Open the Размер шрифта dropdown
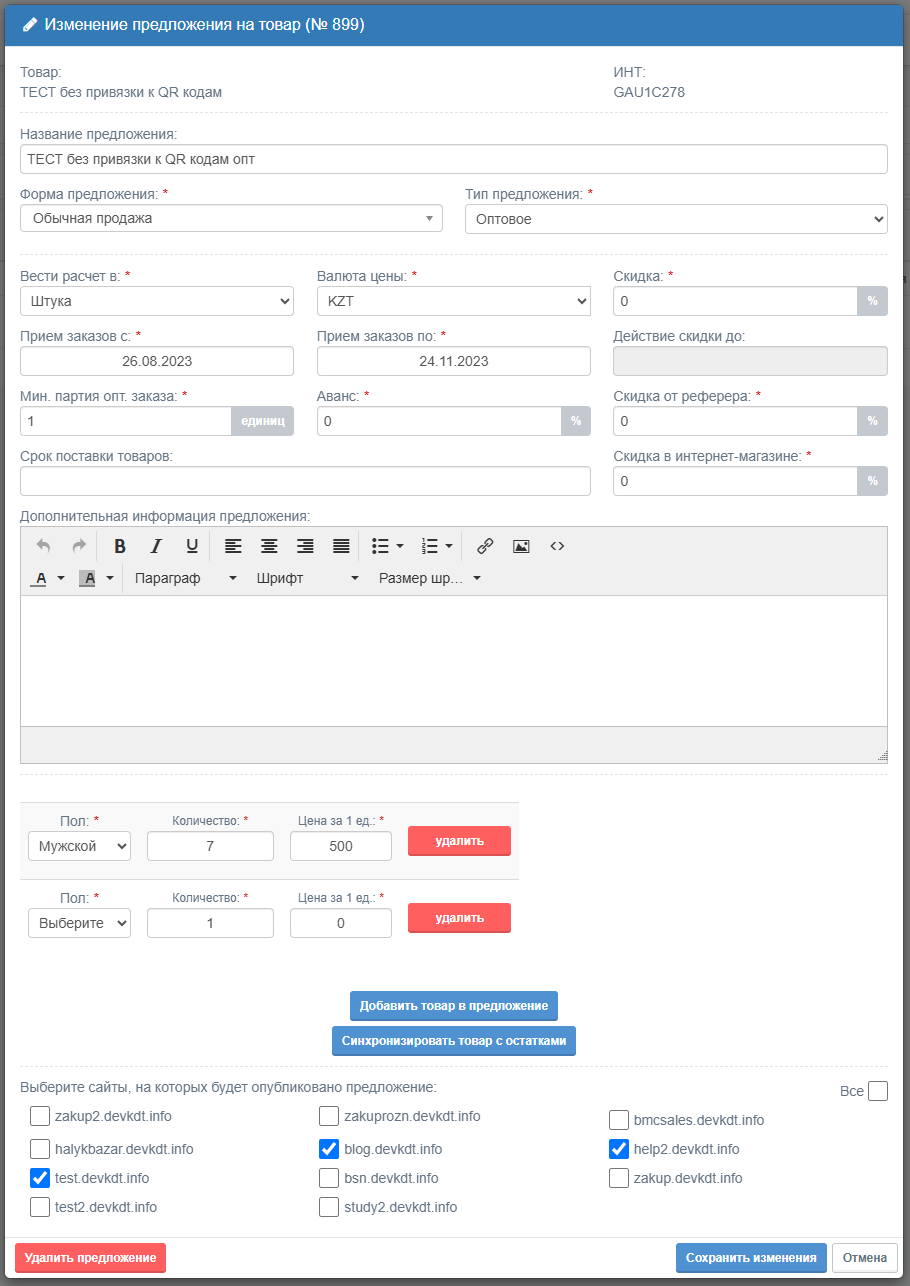The width and height of the screenshot is (910, 1286). pyautogui.click(x=429, y=578)
